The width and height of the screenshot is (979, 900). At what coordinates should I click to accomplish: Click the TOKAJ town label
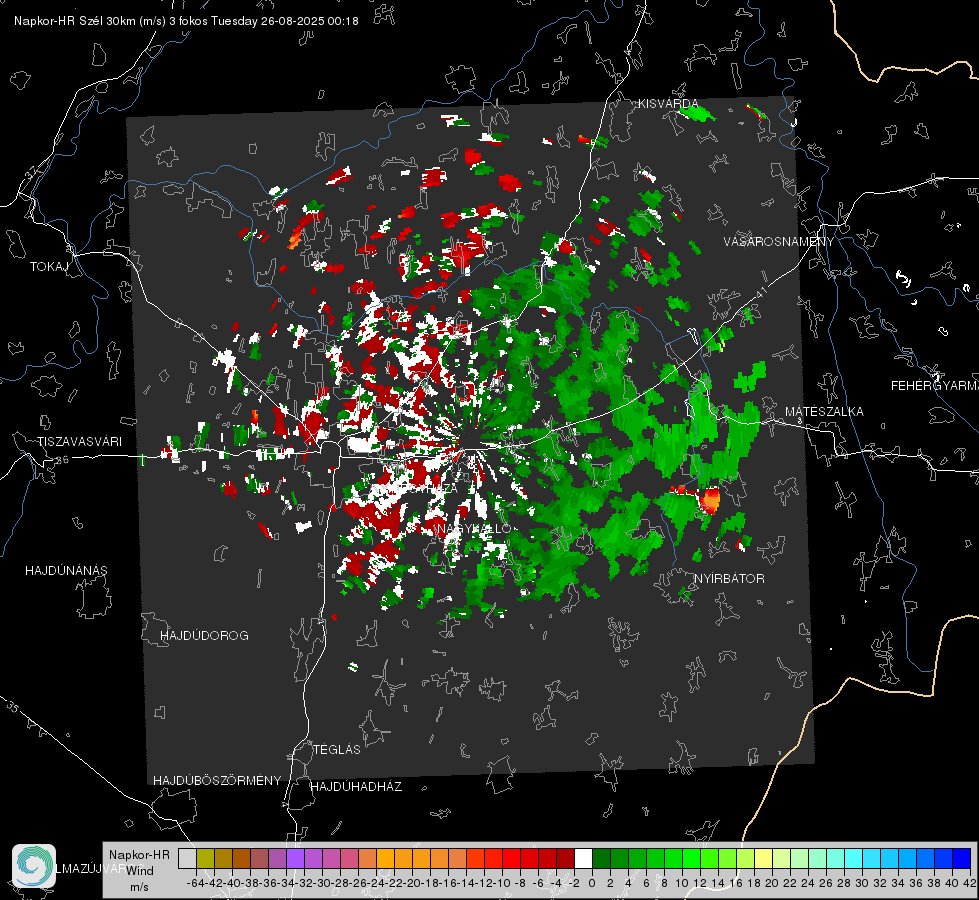pos(49,267)
